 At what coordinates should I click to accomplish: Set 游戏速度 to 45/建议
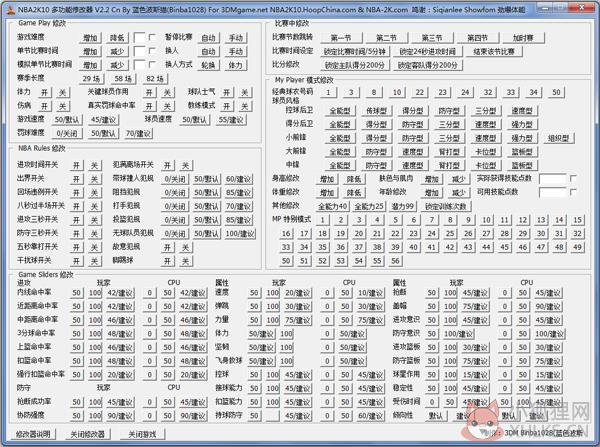103,120
